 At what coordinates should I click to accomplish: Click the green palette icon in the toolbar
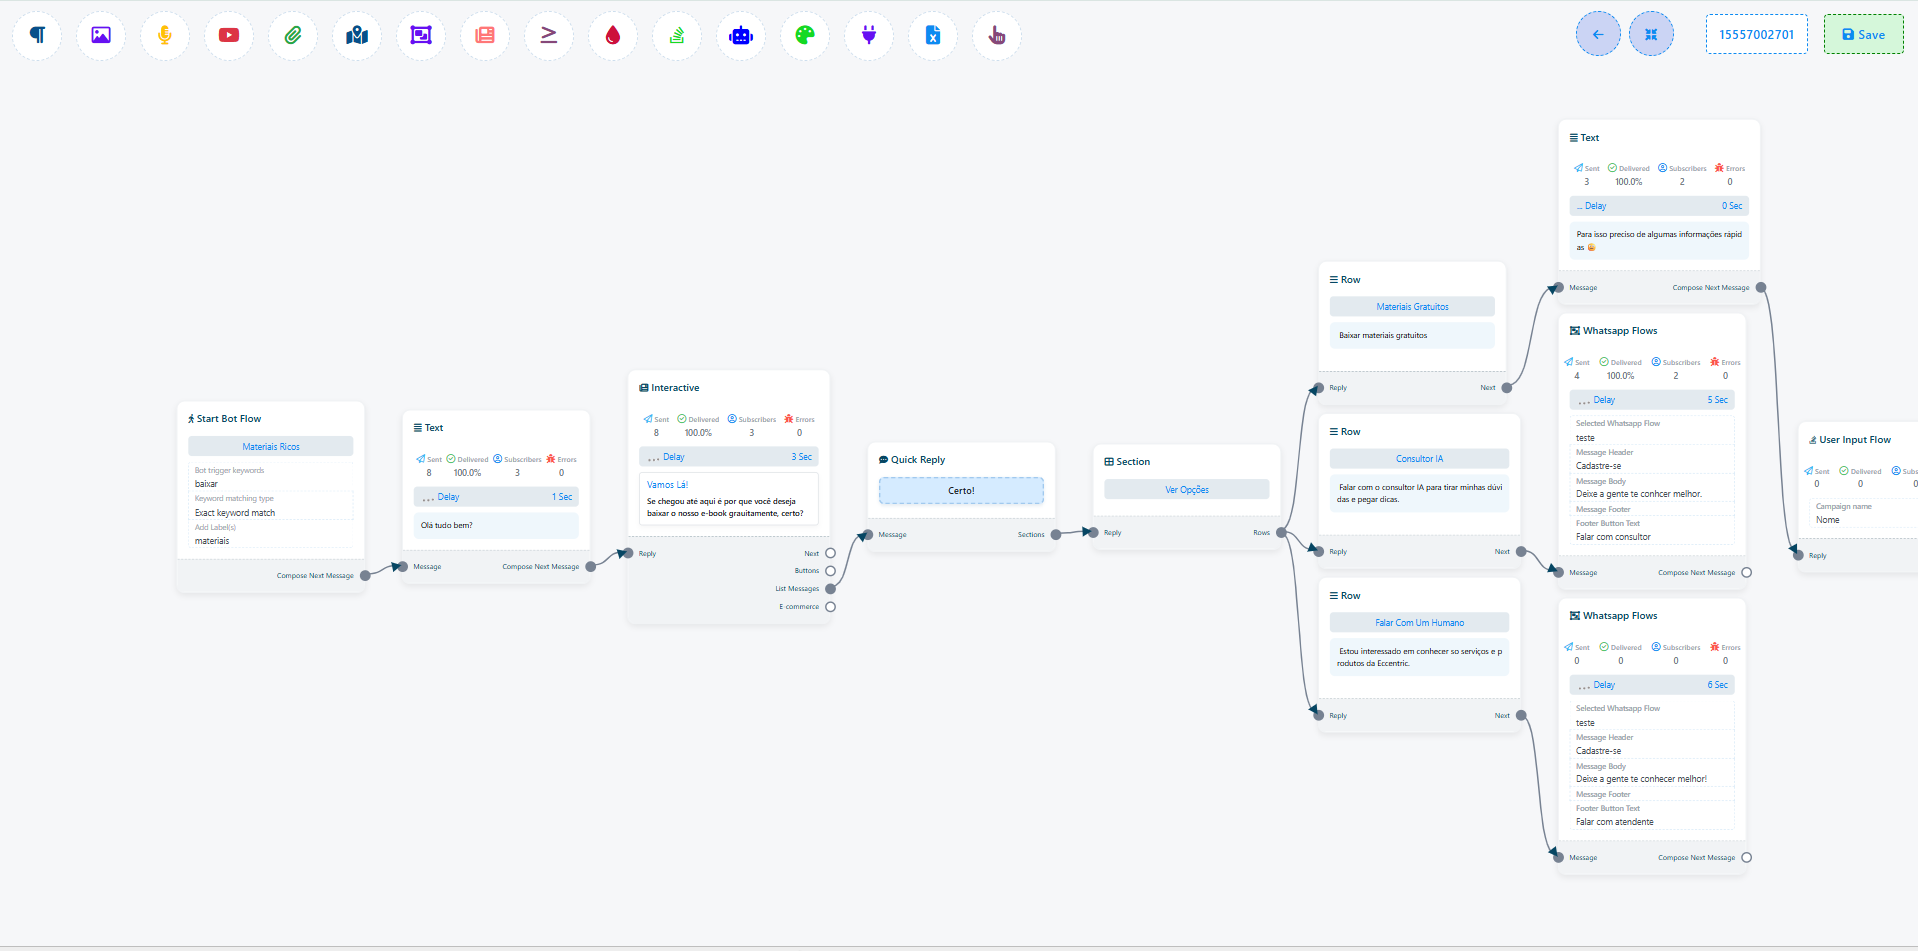(x=805, y=35)
